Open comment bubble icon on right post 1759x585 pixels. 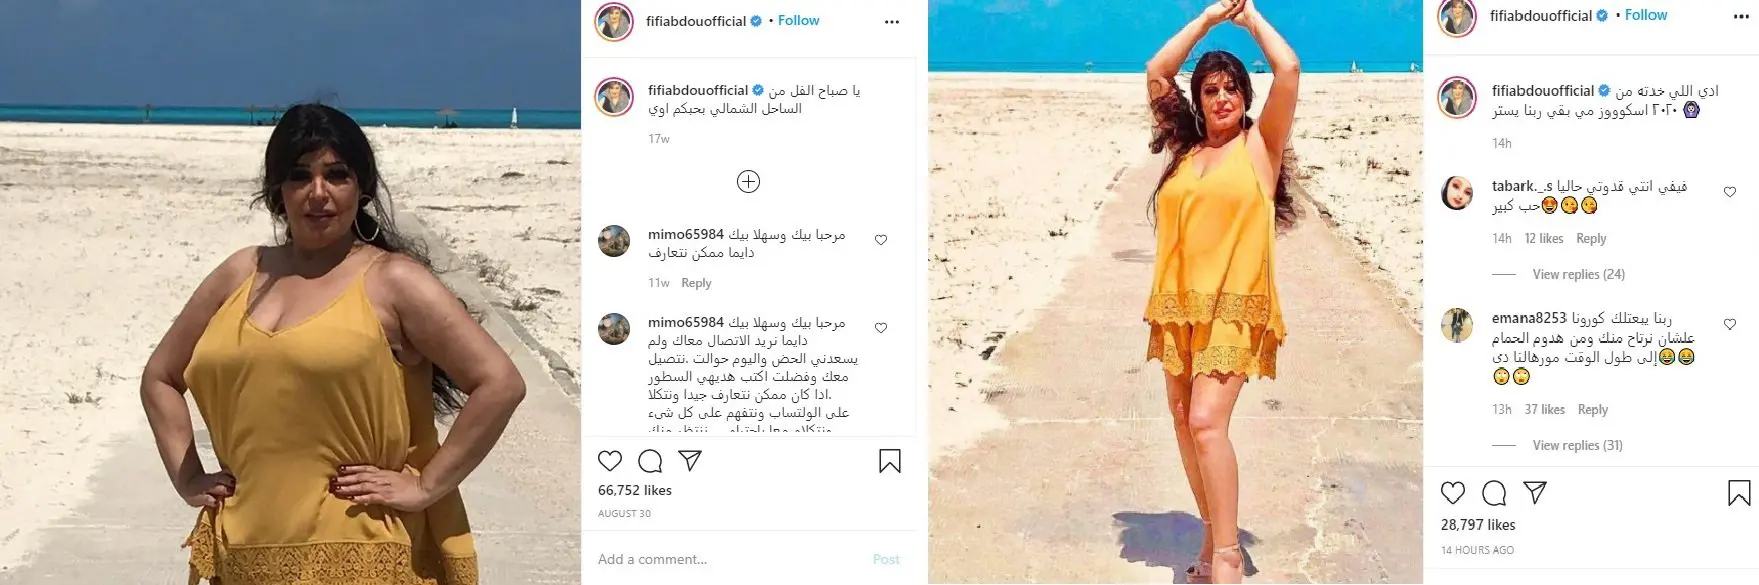1494,493
